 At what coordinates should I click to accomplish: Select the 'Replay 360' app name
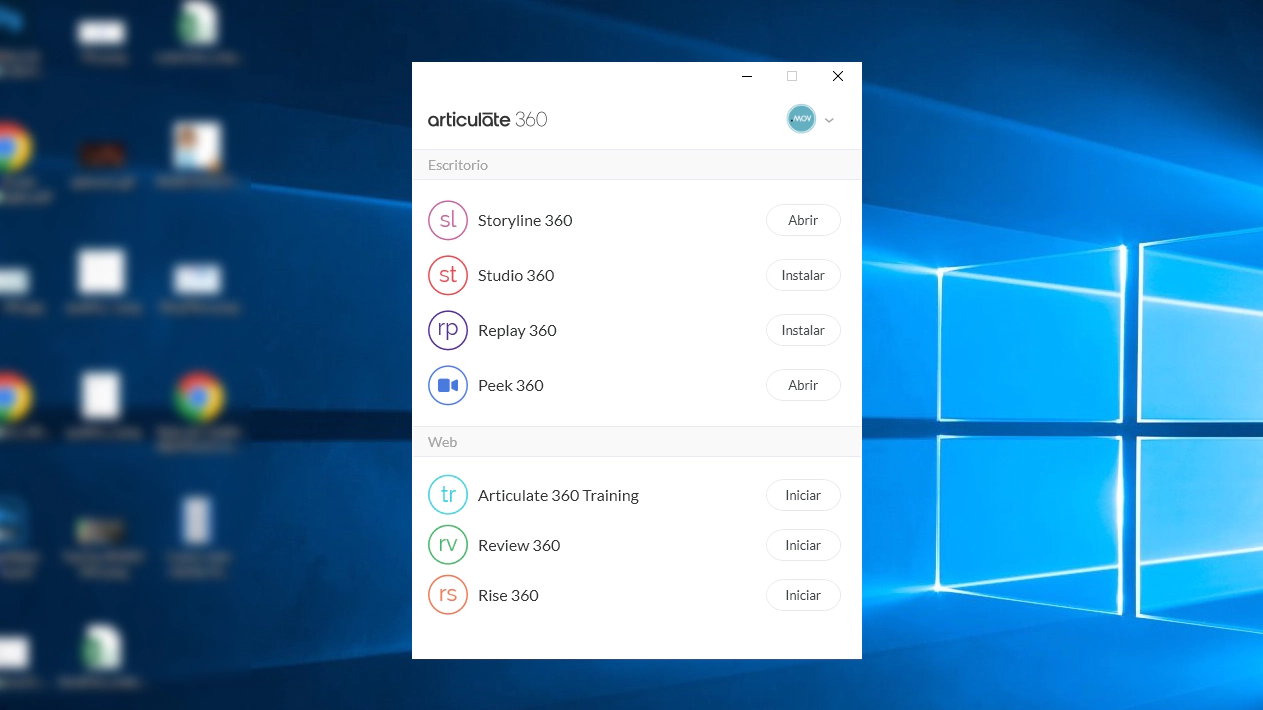517,330
